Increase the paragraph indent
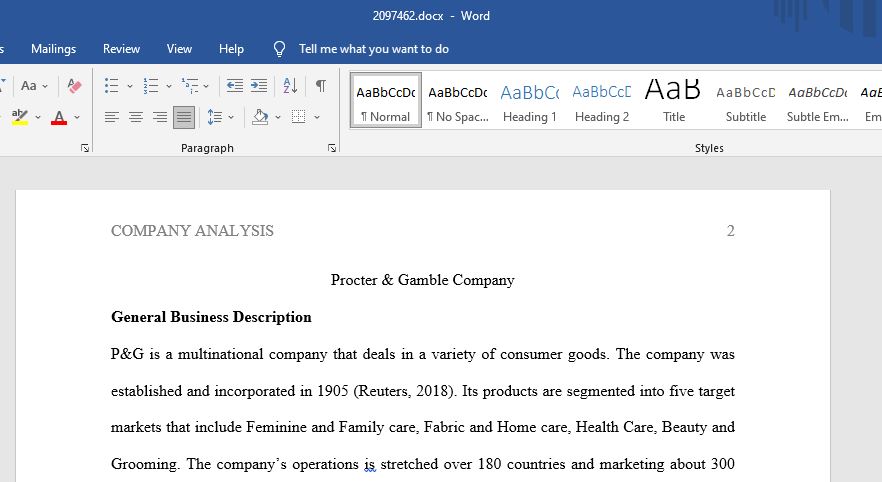 click(259, 85)
